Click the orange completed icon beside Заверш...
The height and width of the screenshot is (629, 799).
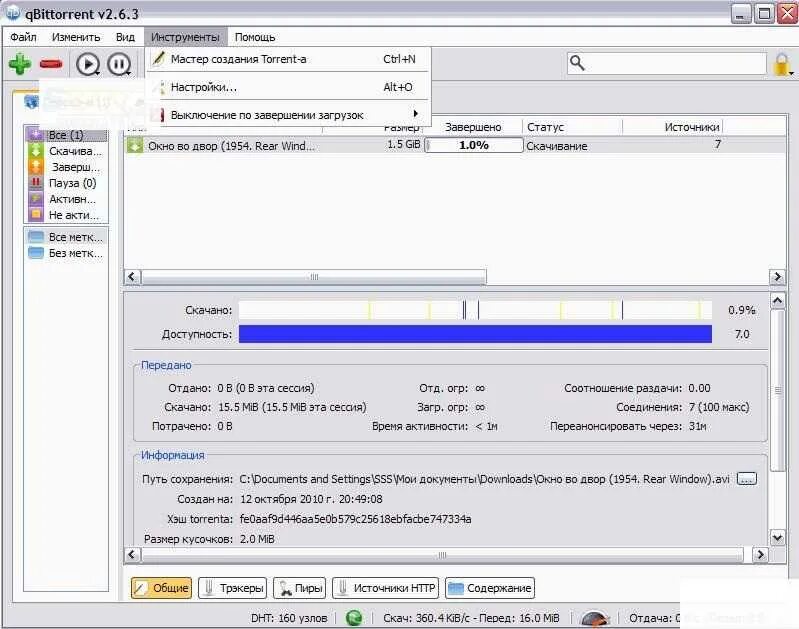tap(36, 167)
